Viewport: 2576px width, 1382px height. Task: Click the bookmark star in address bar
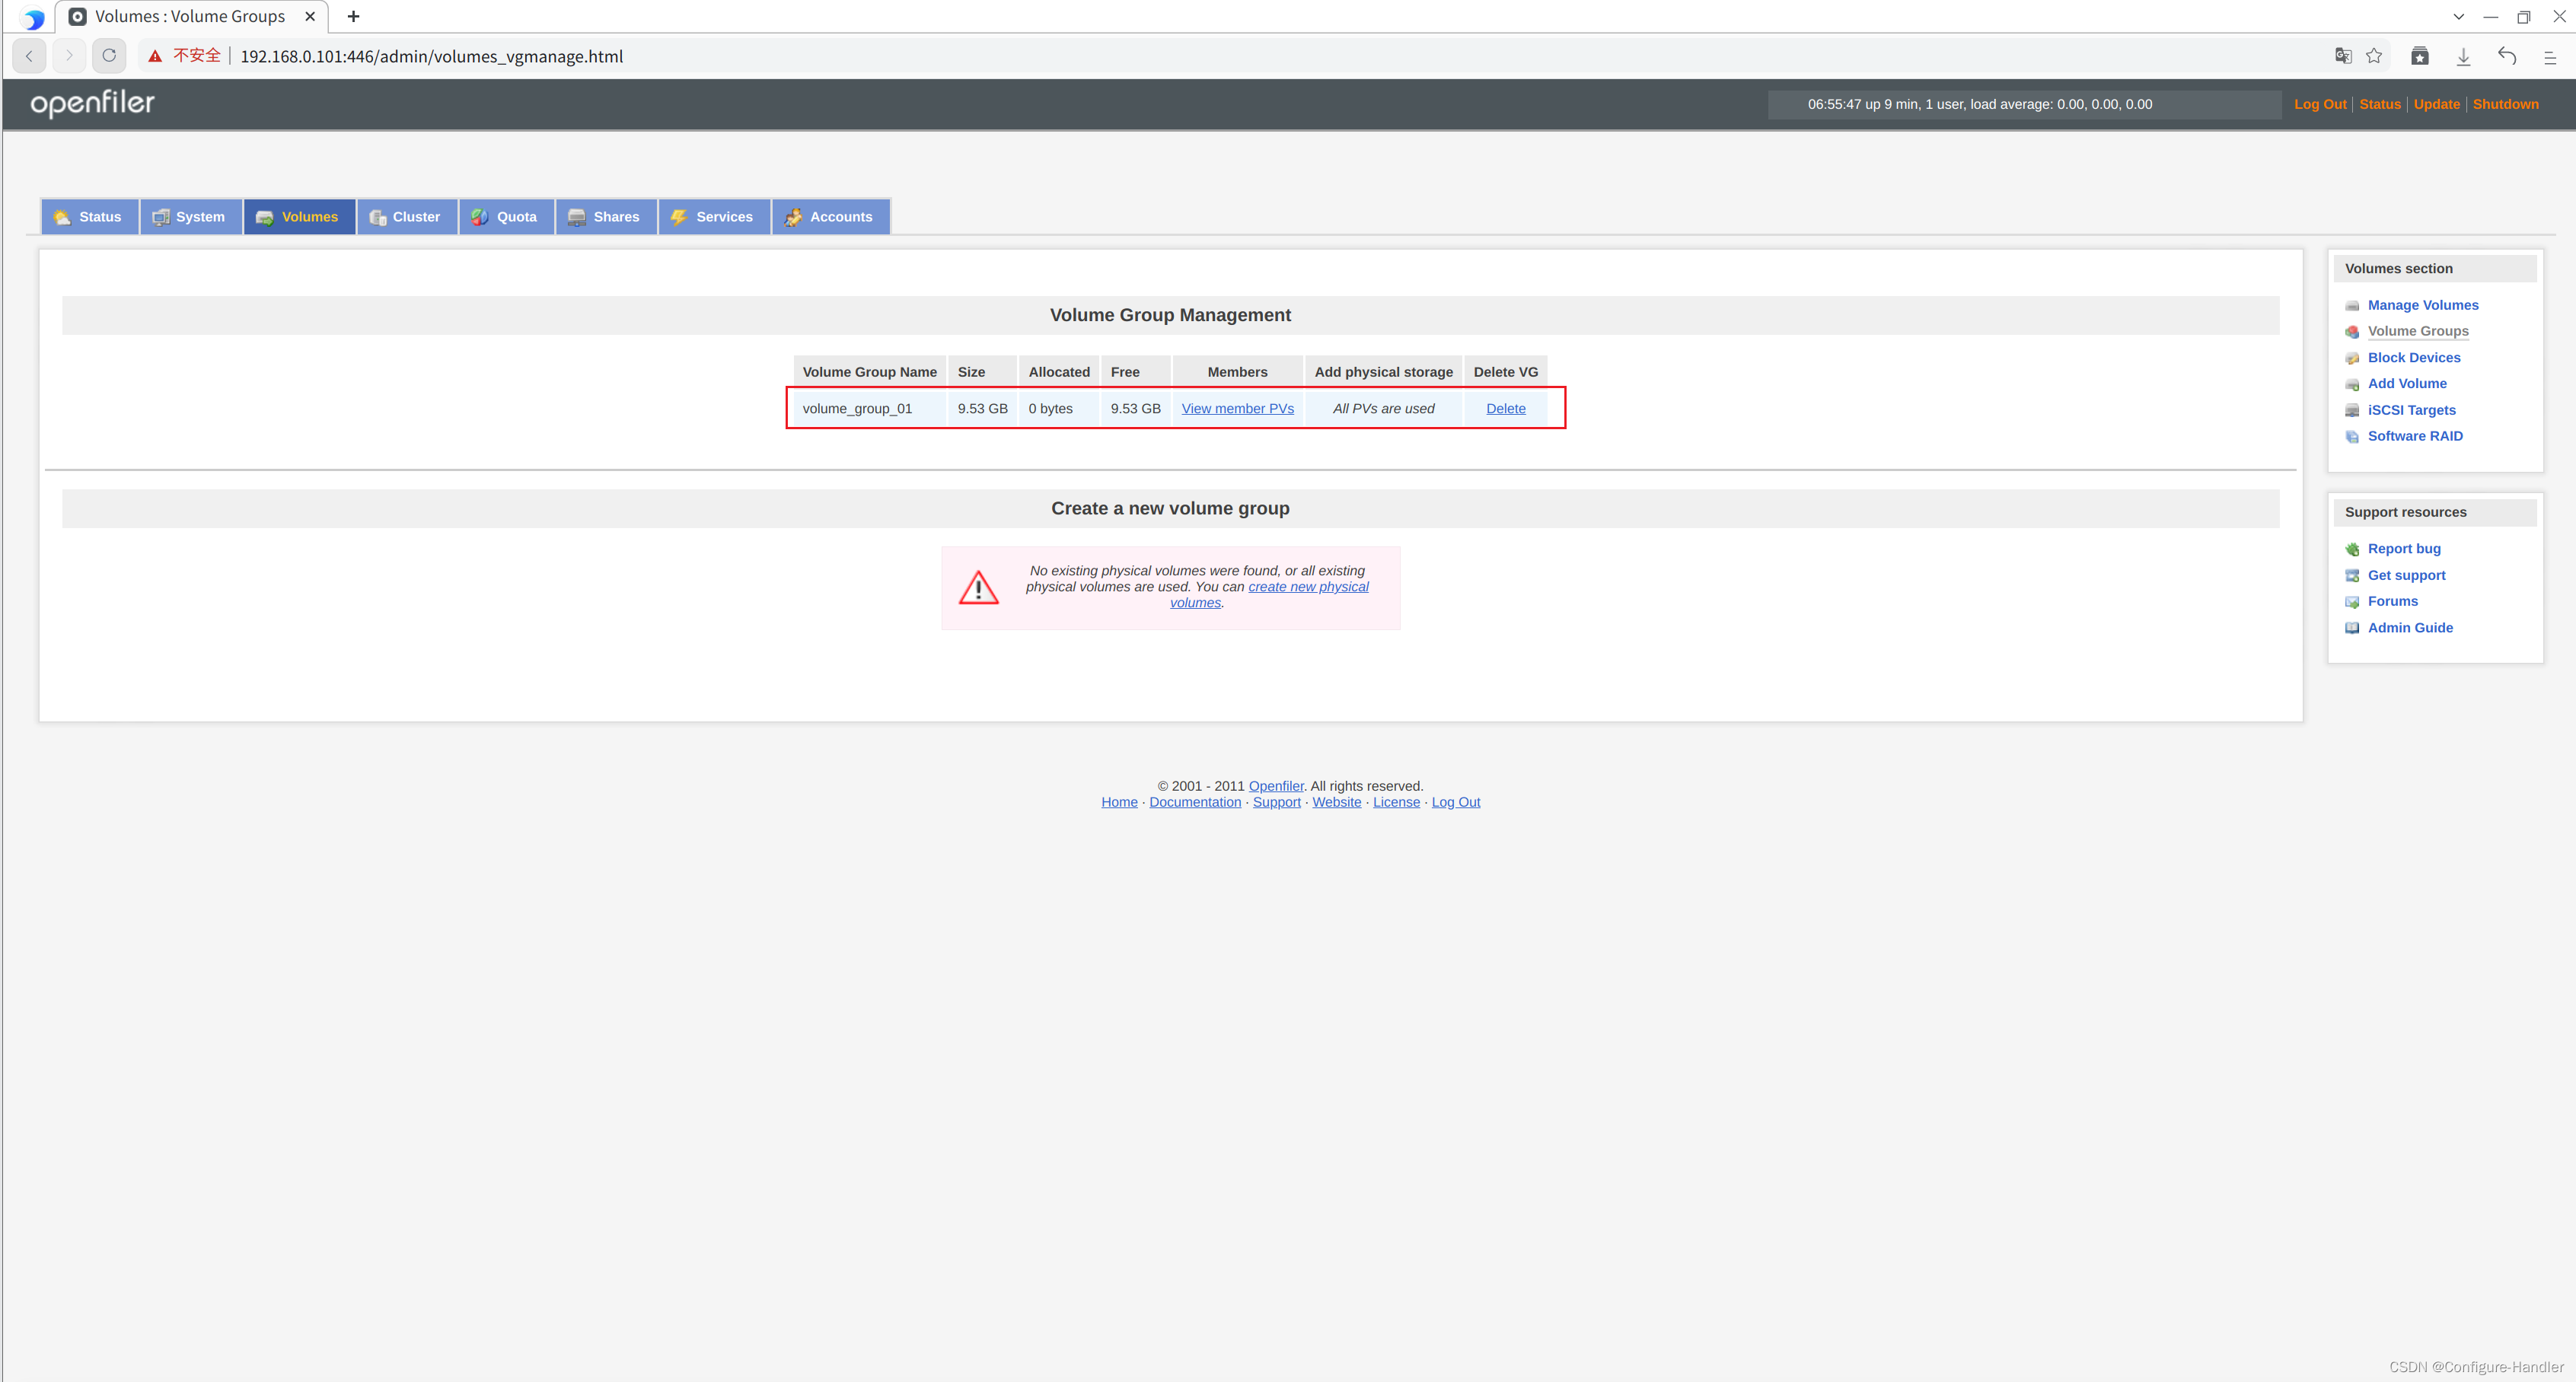(2376, 56)
